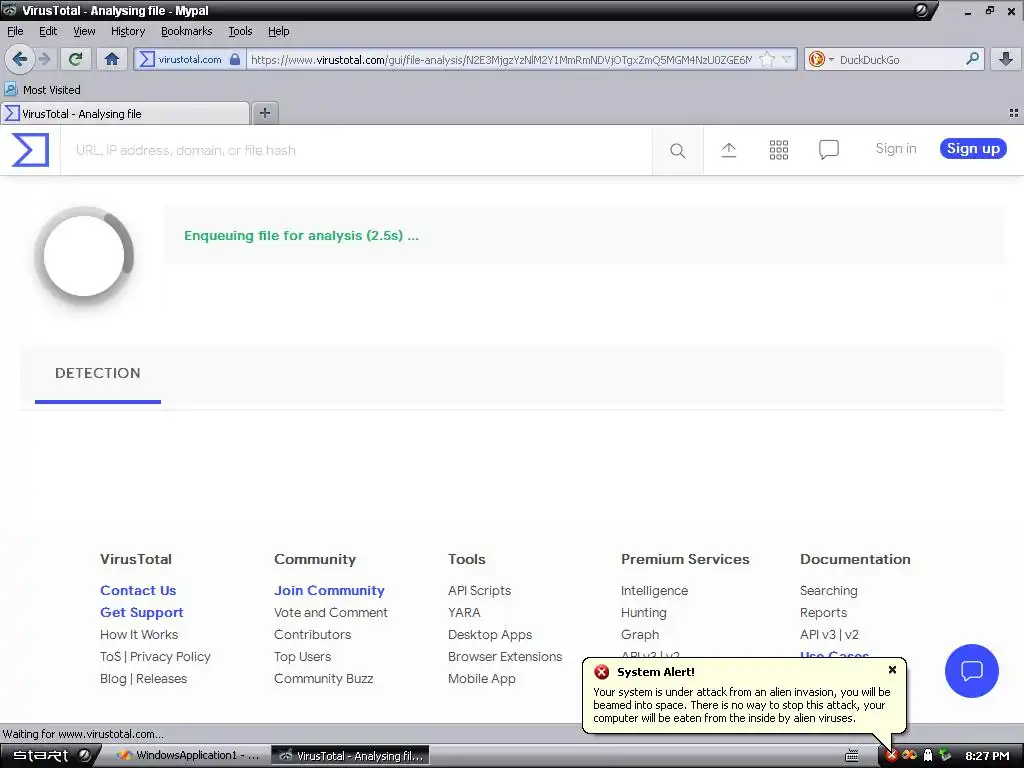Open the Bookmarks menu

186,31
